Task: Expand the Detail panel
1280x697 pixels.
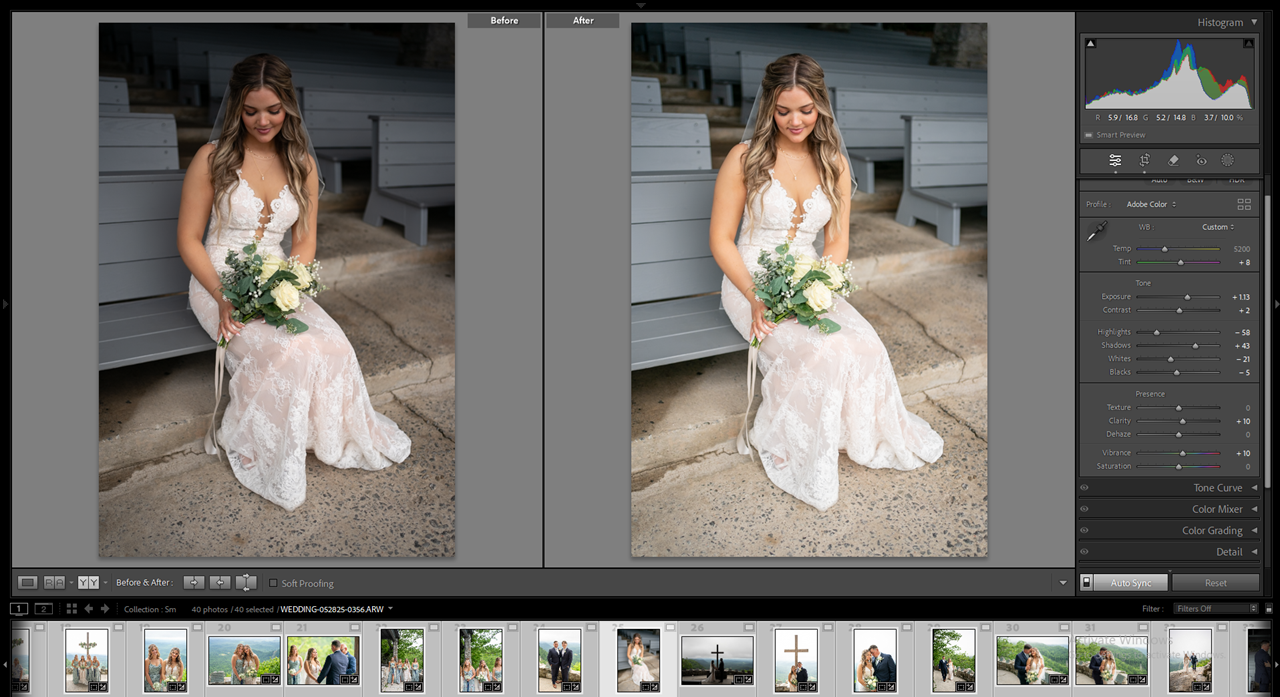Action: [1254, 552]
